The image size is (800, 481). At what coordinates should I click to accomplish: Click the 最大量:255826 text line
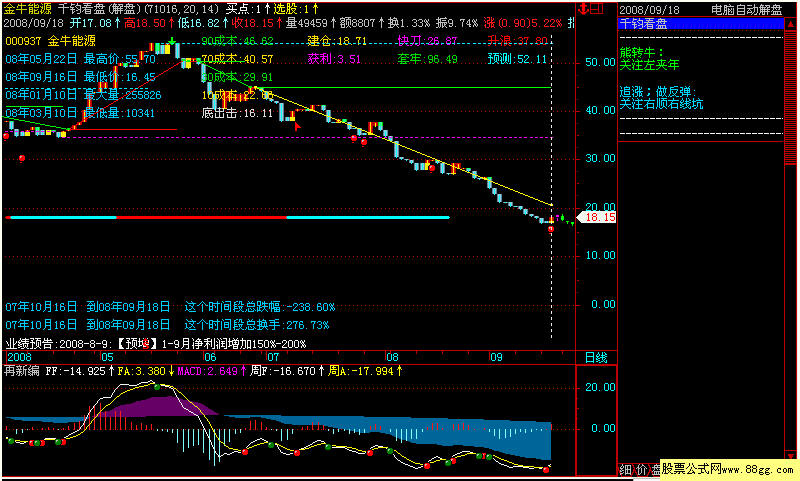(x=83, y=95)
